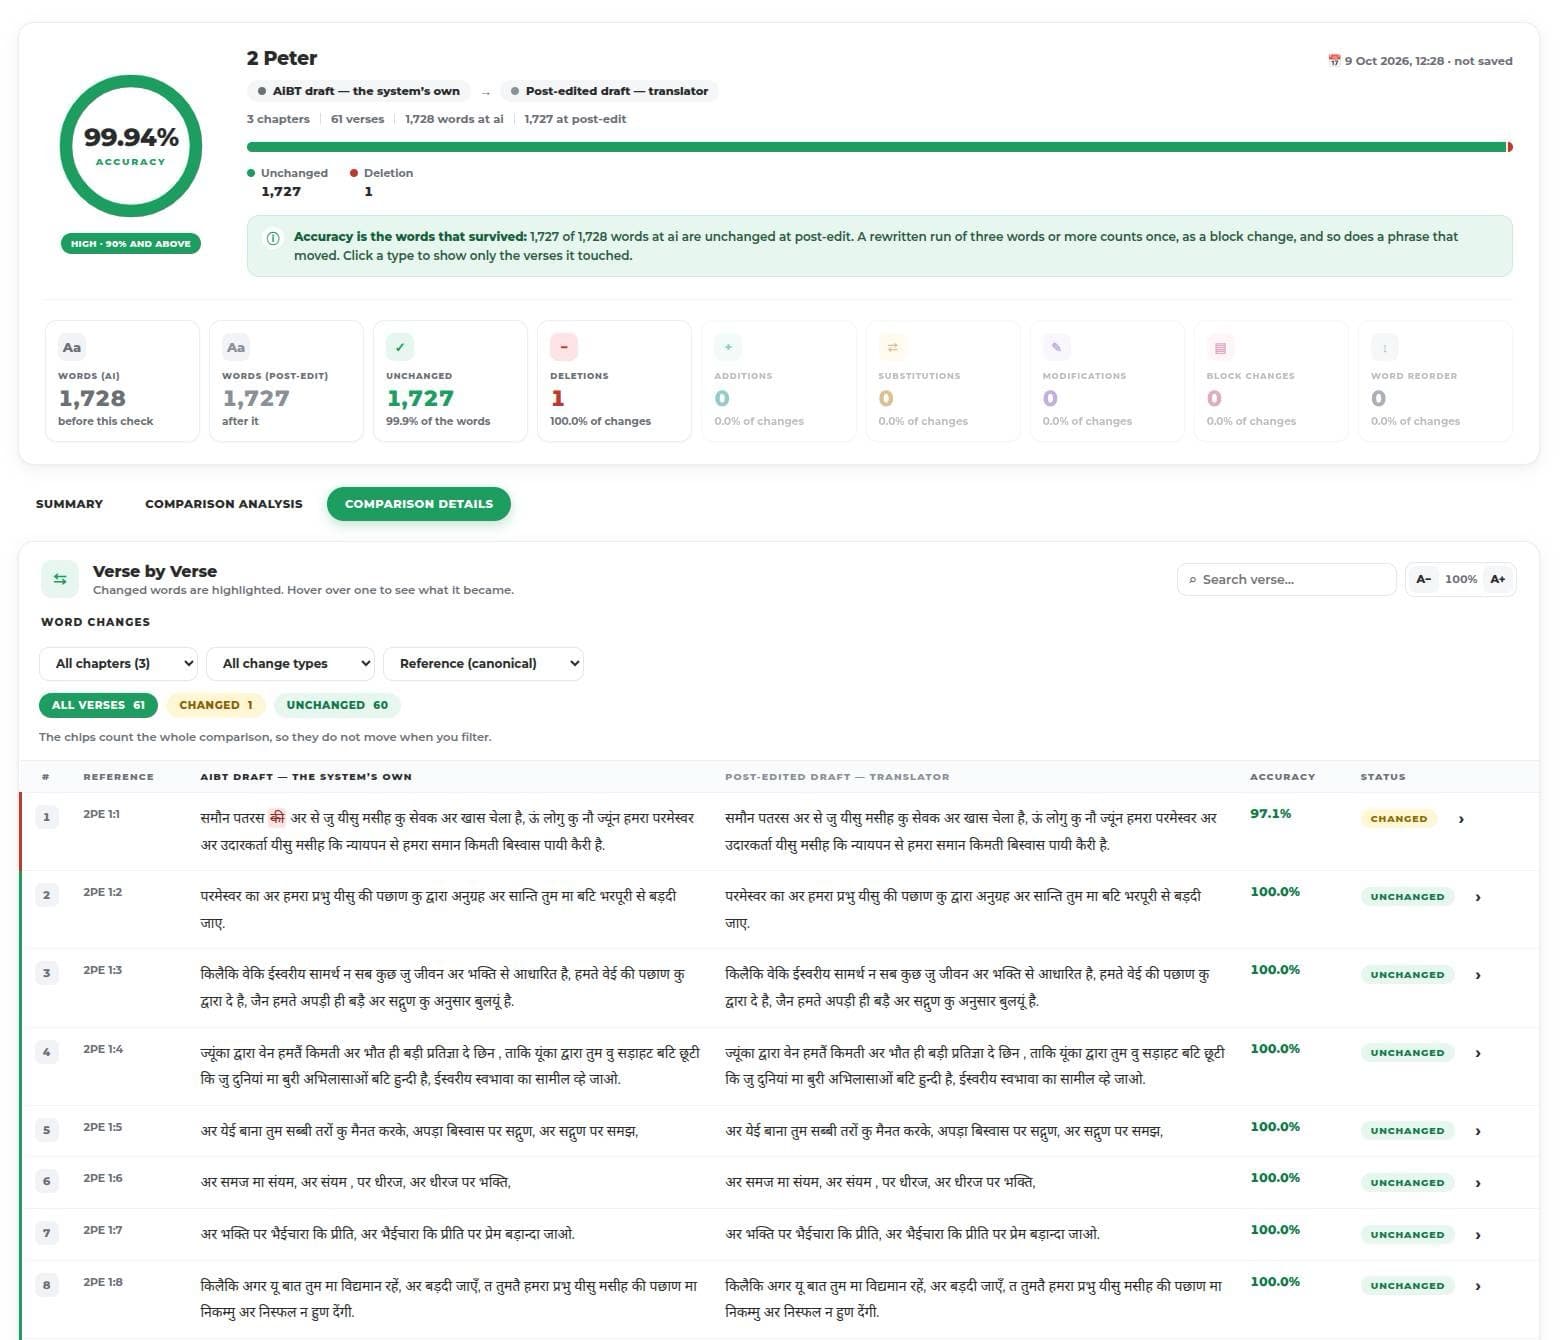Click the Additions plus icon
This screenshot has height=1340, width=1564.
coord(728,347)
